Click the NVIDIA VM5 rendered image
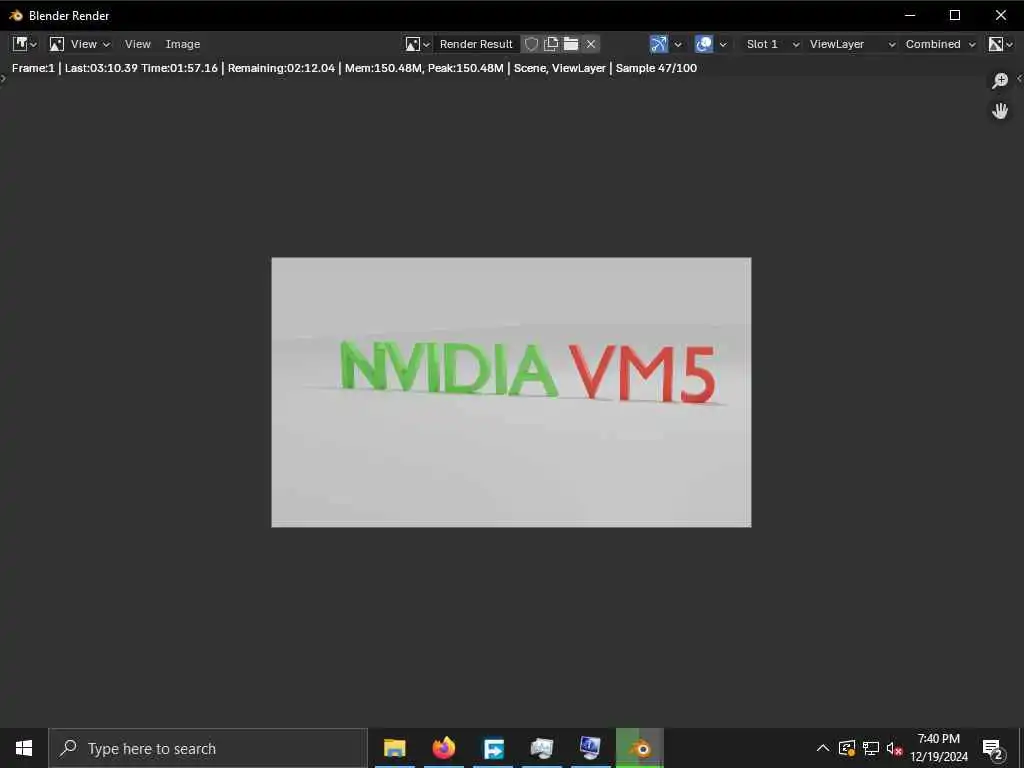1024x768 pixels. (511, 392)
